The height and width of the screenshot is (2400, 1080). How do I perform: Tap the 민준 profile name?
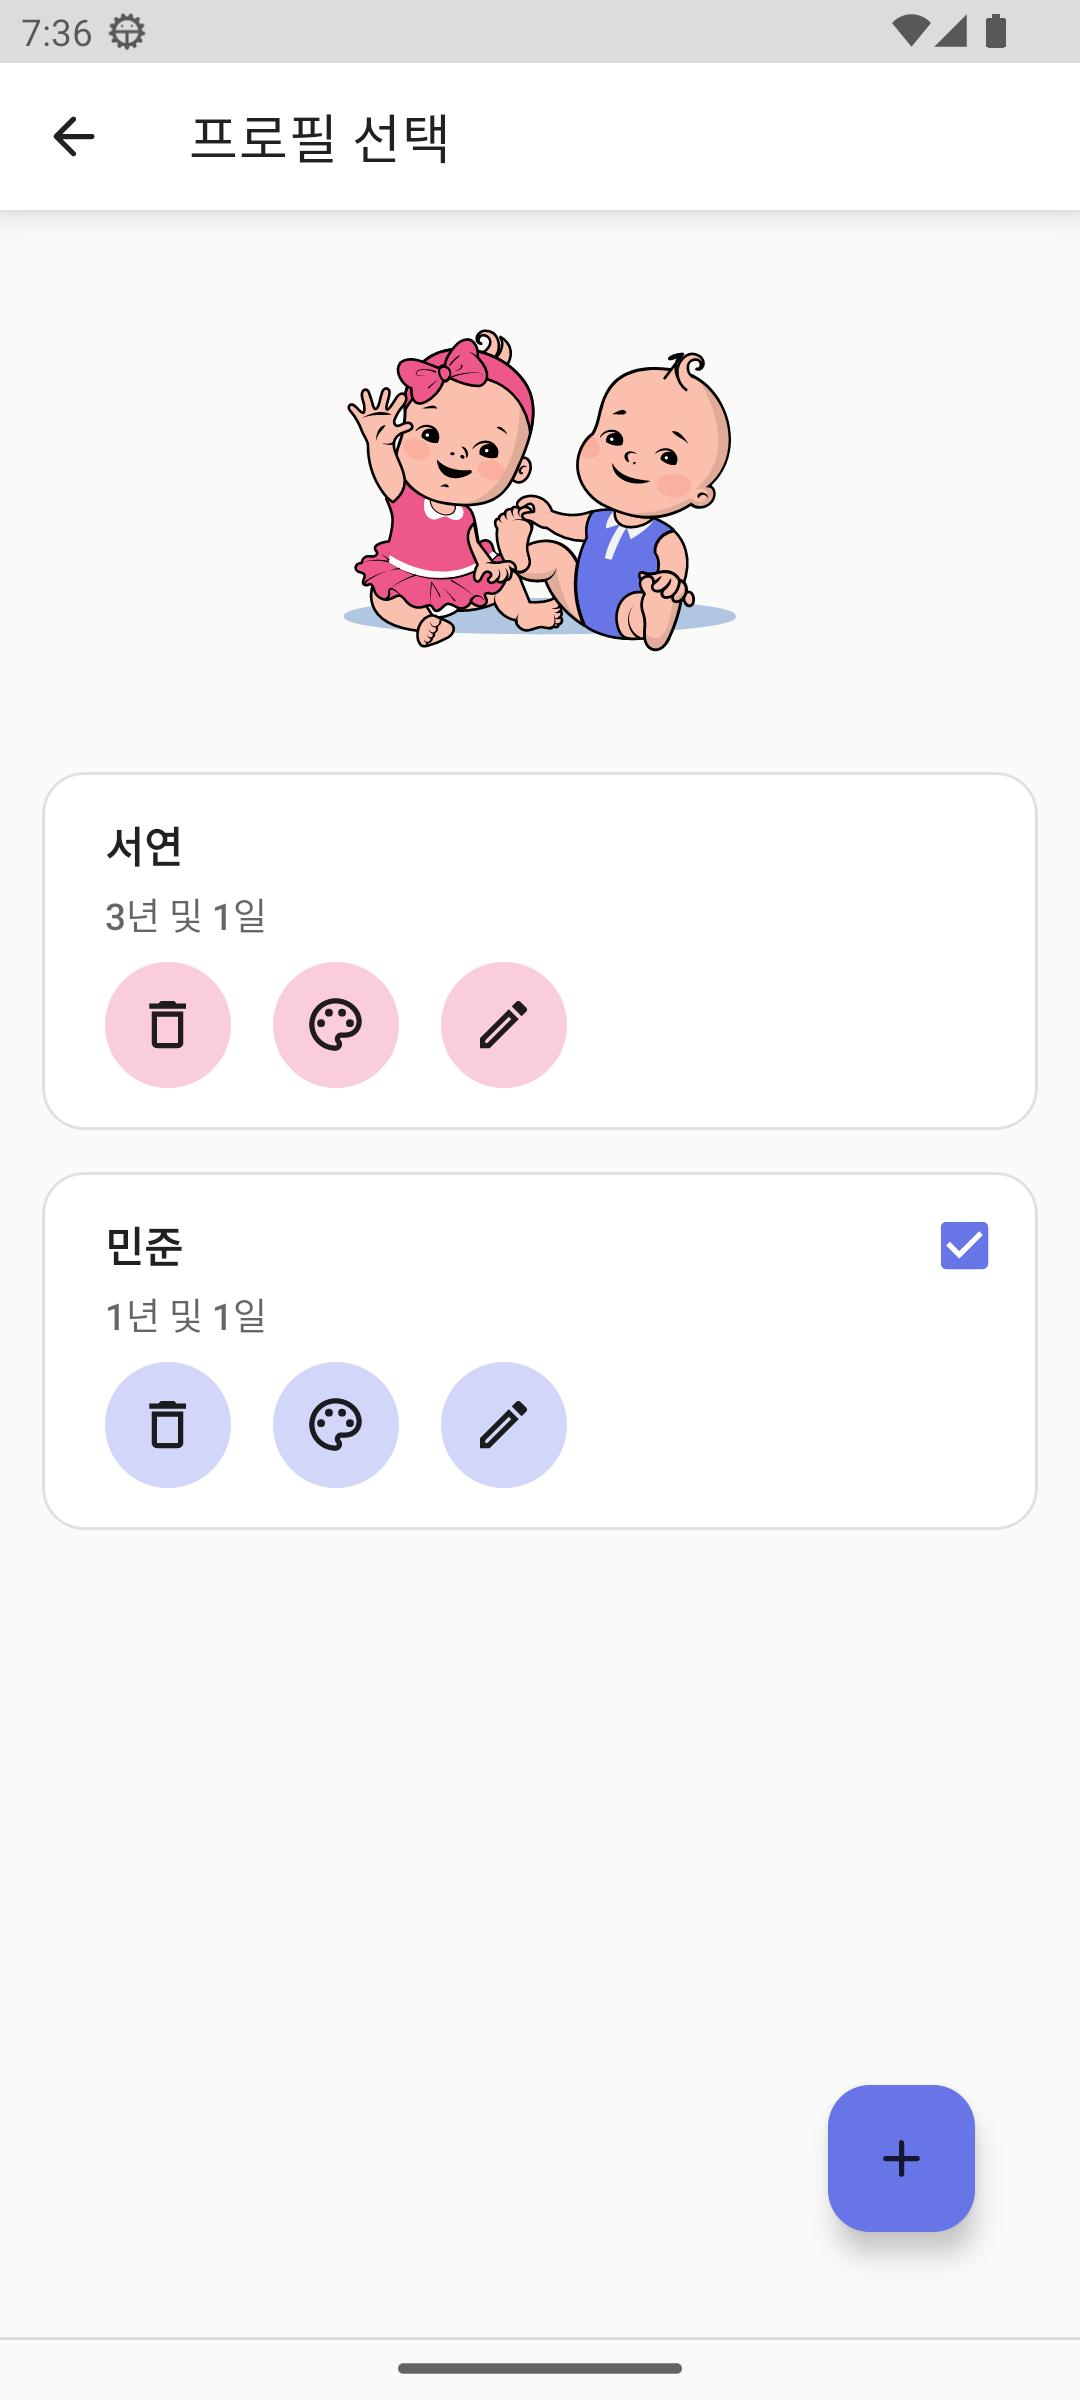144,1246
